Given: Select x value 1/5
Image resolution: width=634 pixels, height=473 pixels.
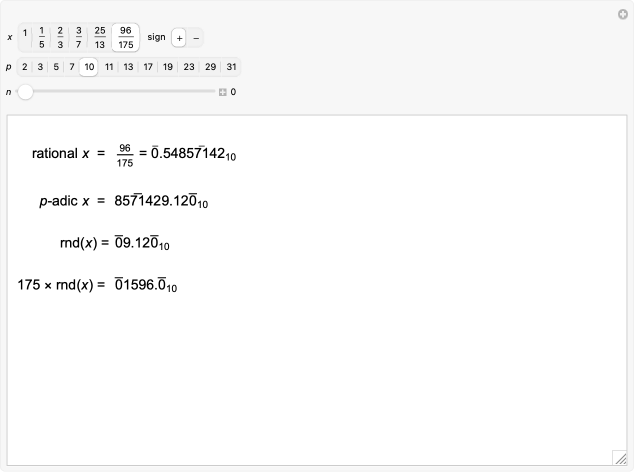Looking at the screenshot, I should (x=41, y=38).
